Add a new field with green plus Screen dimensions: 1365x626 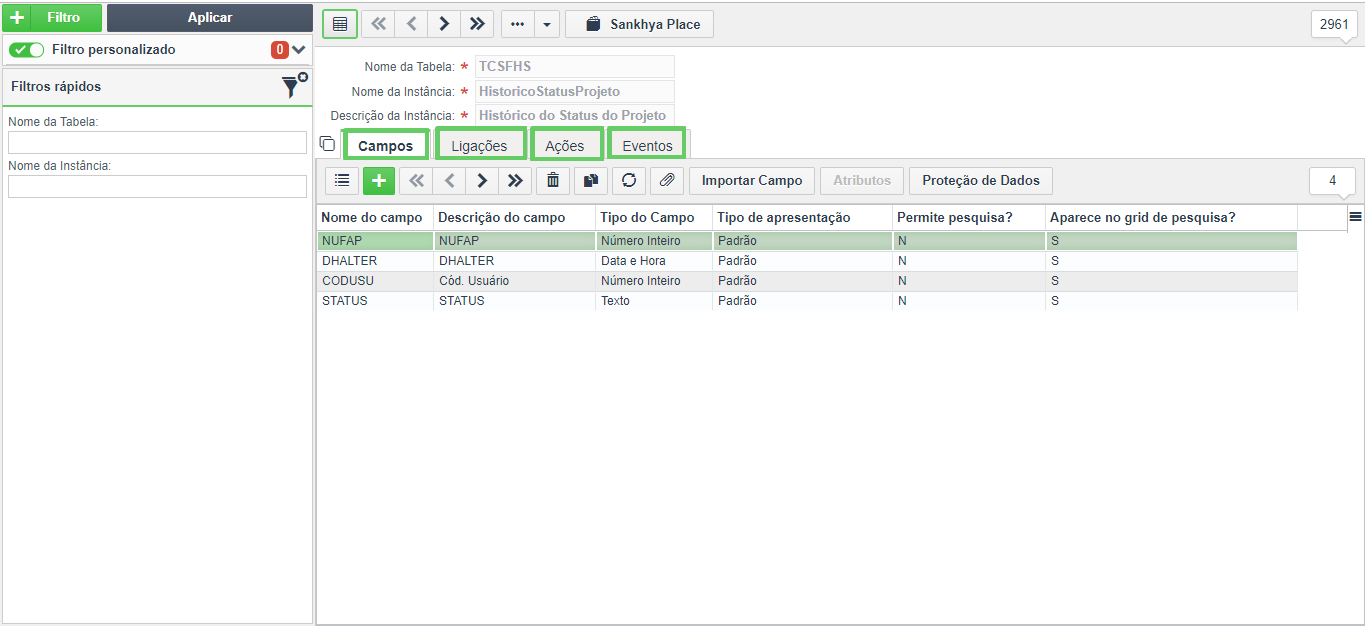pos(379,180)
